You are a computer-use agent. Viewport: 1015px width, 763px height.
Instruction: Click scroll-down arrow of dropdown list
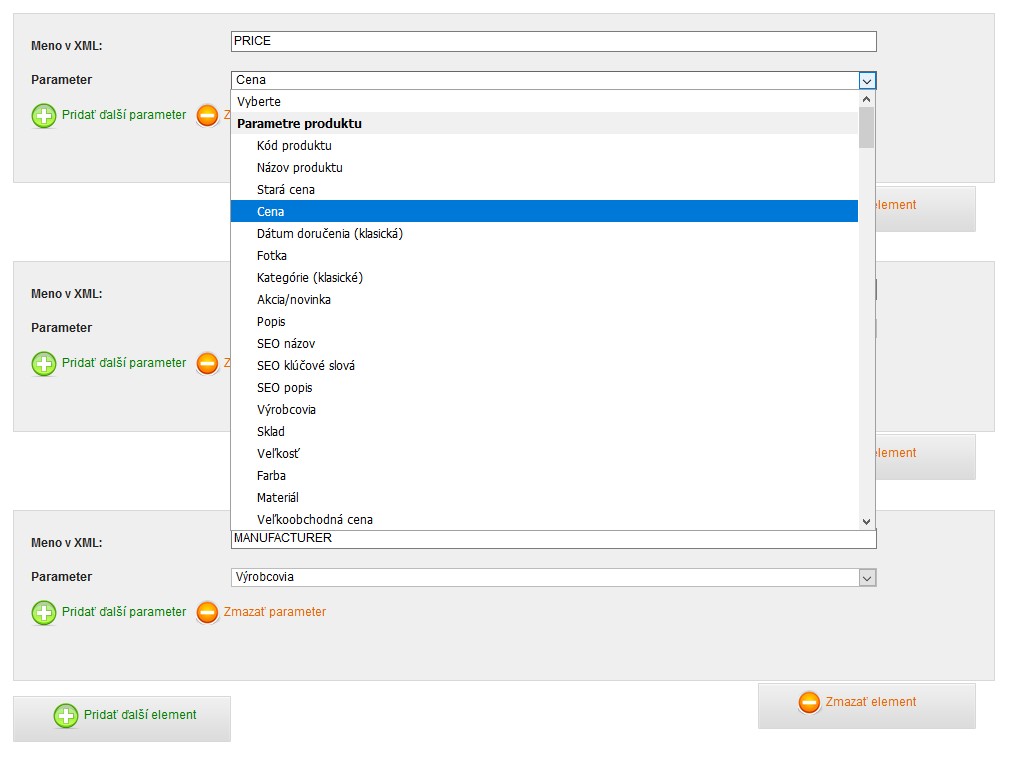pyautogui.click(x=867, y=521)
